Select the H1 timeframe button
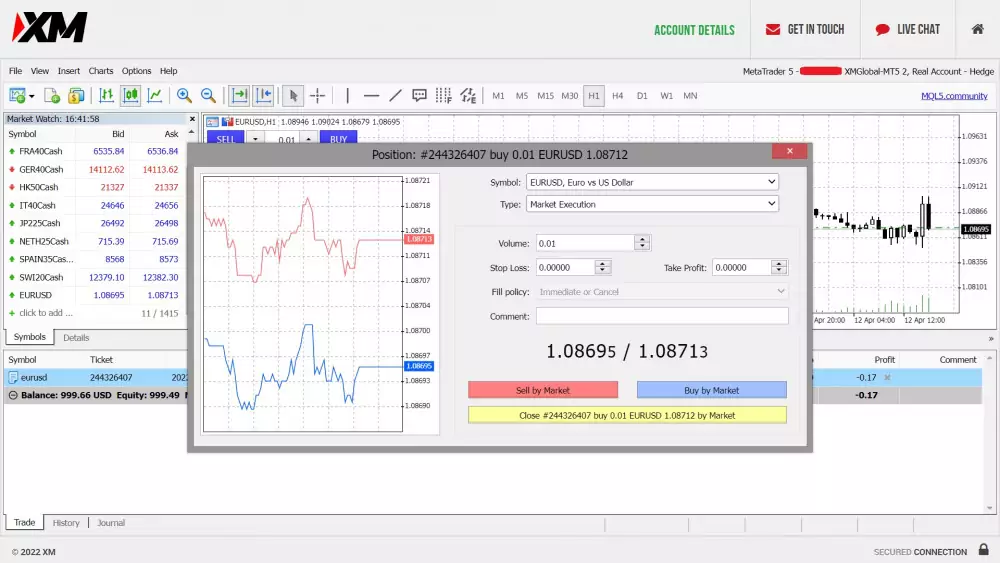The width and height of the screenshot is (1000, 563). point(594,96)
